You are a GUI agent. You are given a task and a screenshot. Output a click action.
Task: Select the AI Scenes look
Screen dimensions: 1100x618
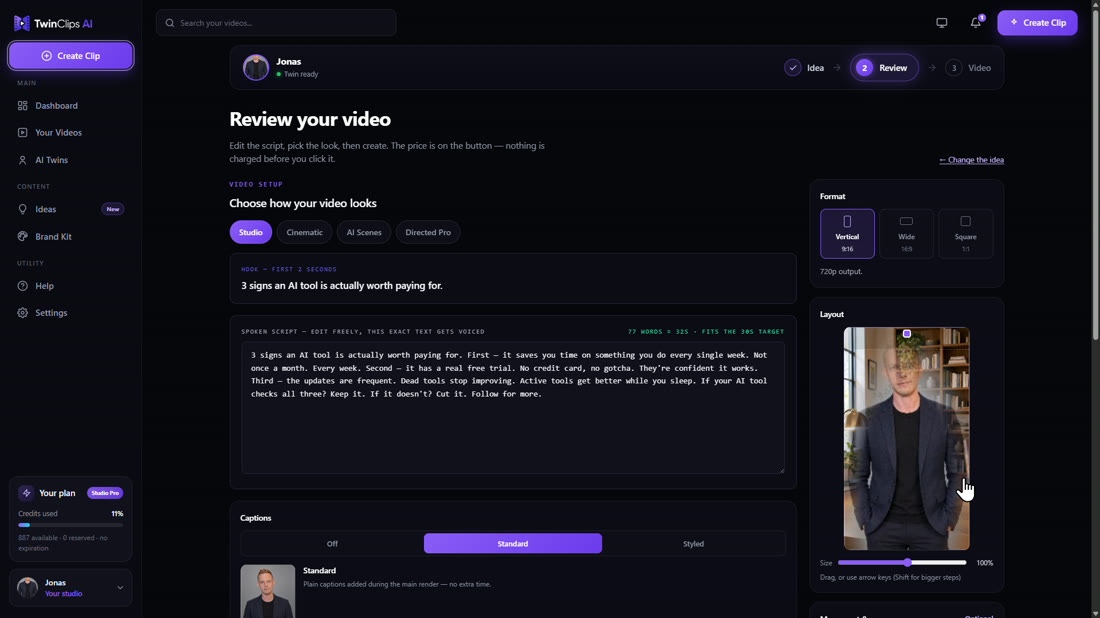click(x=364, y=232)
